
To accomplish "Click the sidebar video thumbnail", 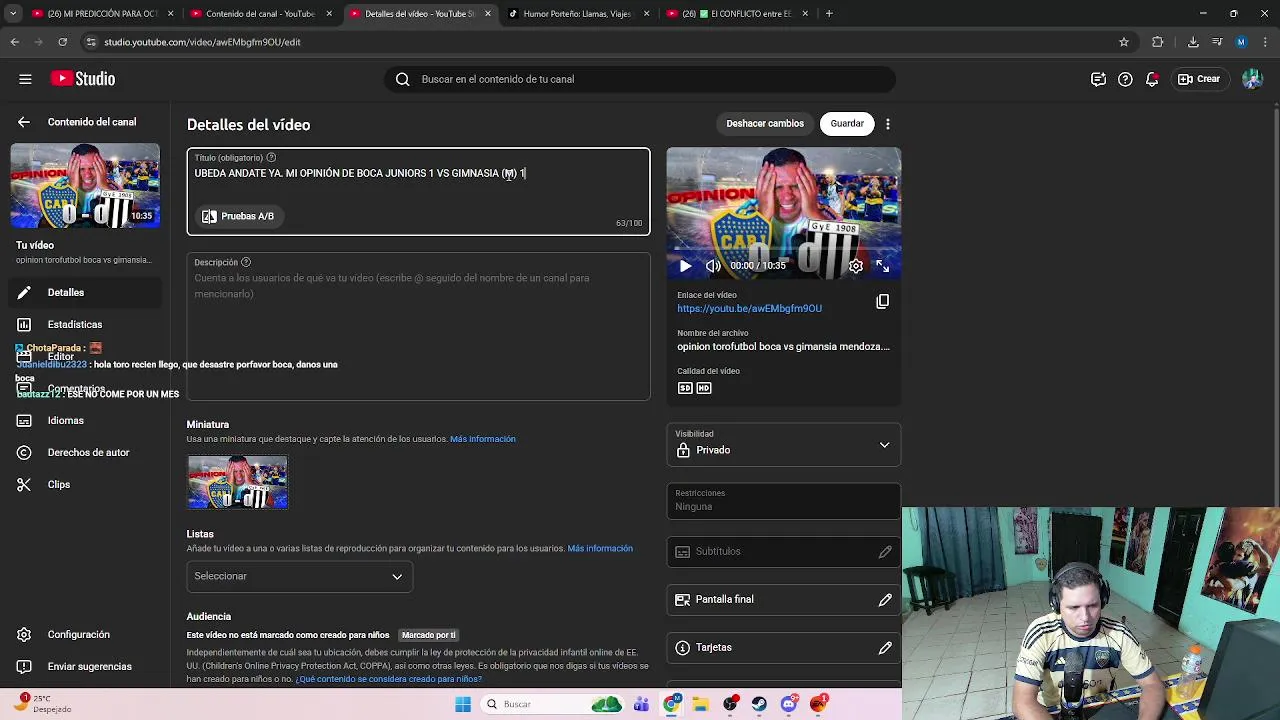I will click(85, 186).
